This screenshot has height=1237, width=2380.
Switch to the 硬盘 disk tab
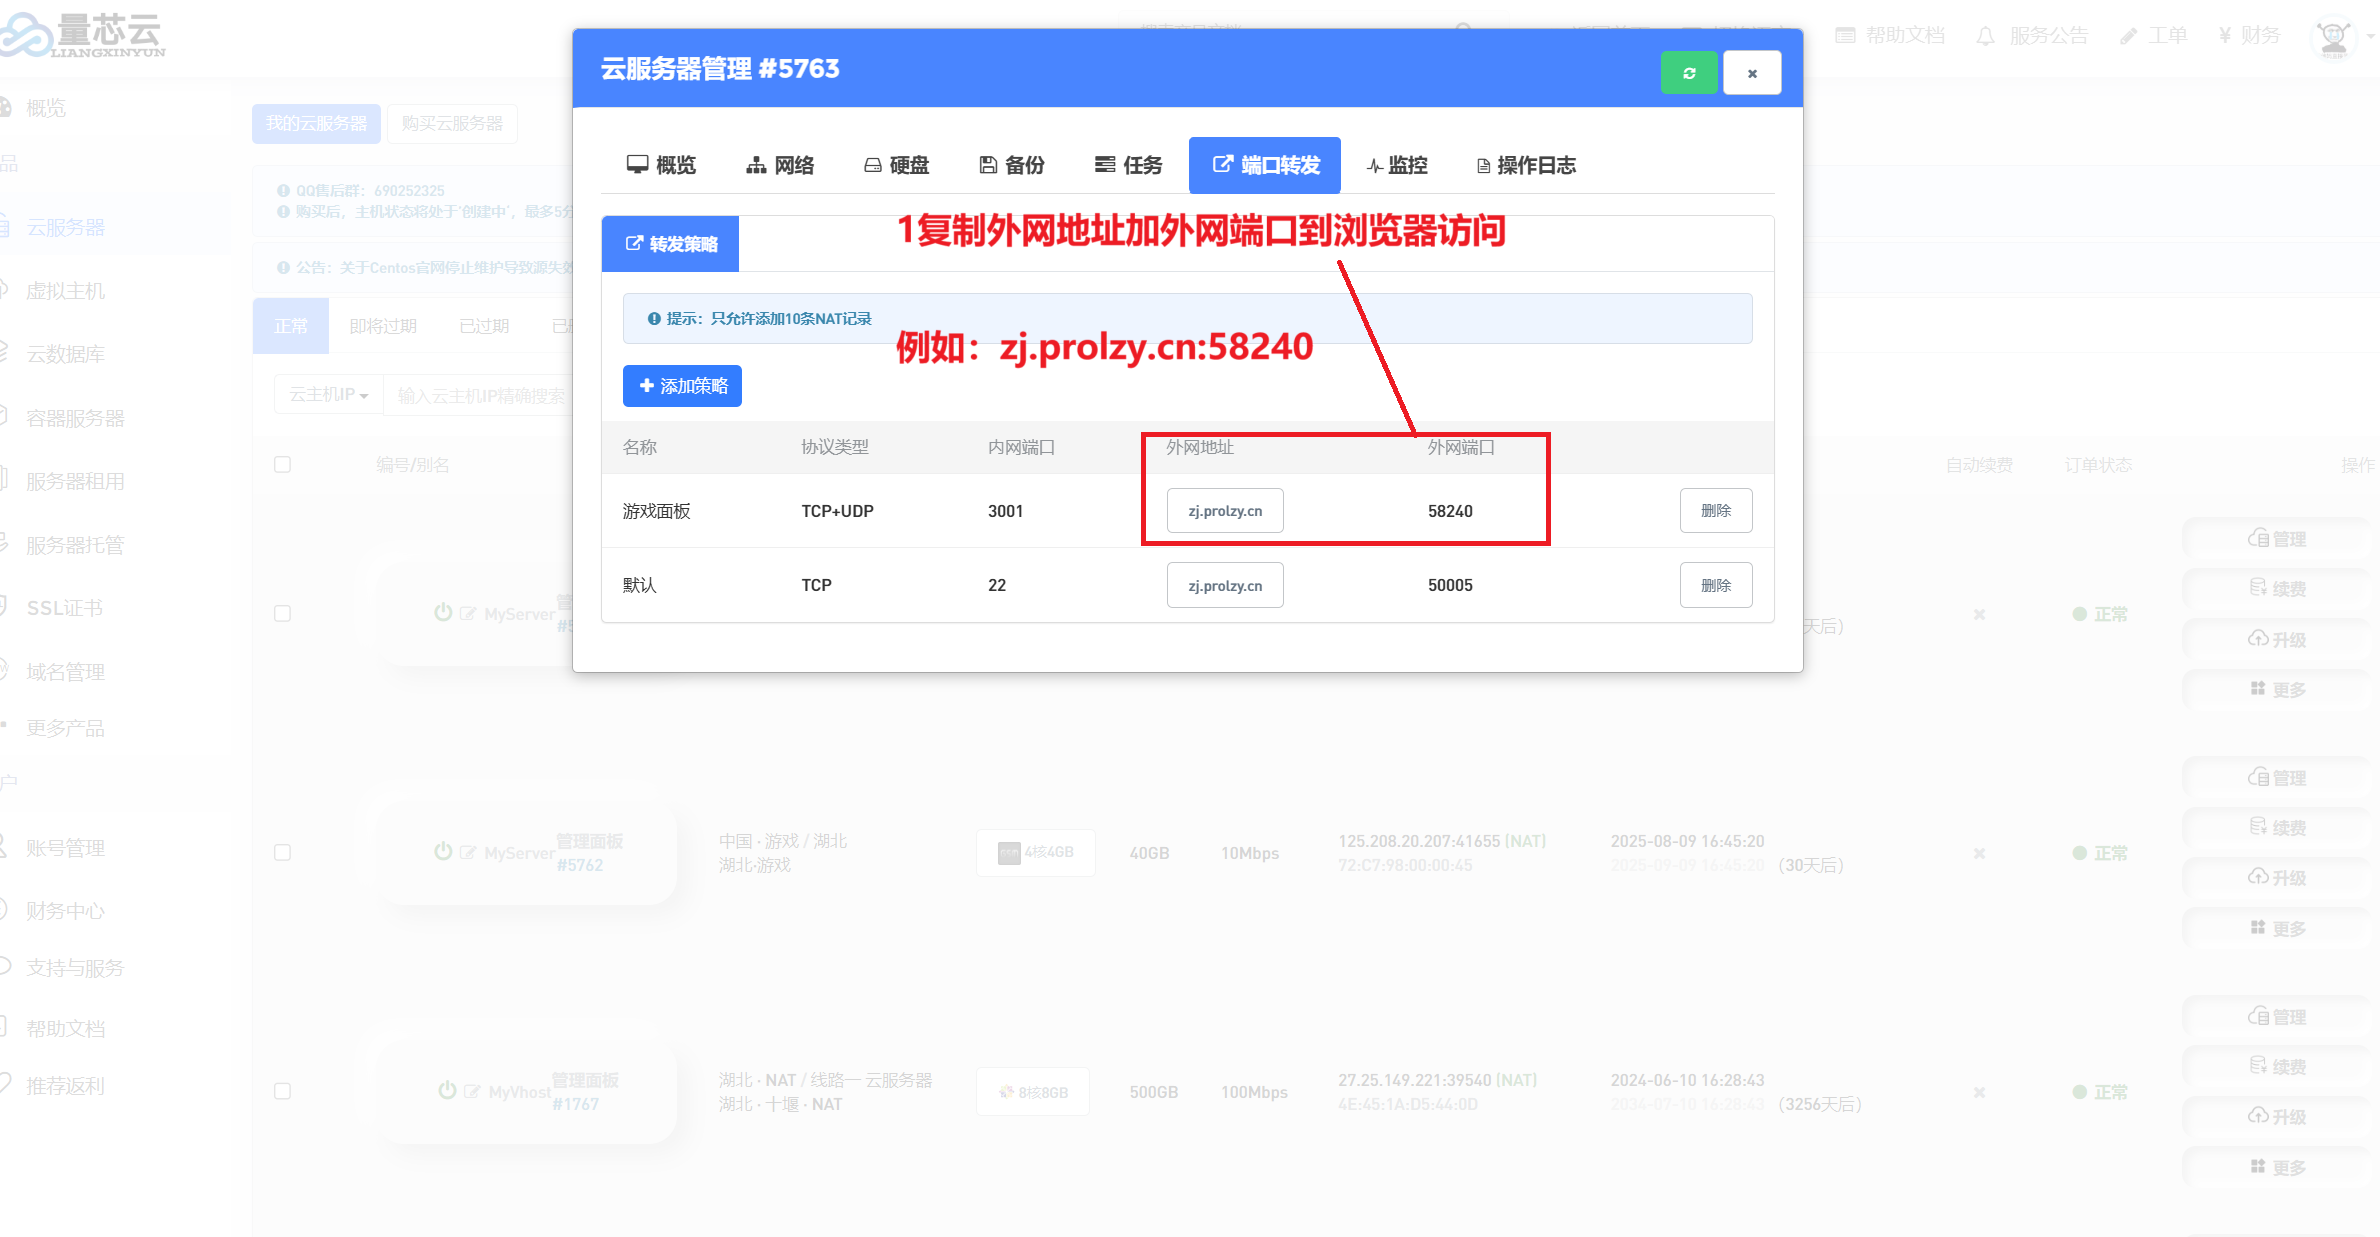click(x=896, y=165)
